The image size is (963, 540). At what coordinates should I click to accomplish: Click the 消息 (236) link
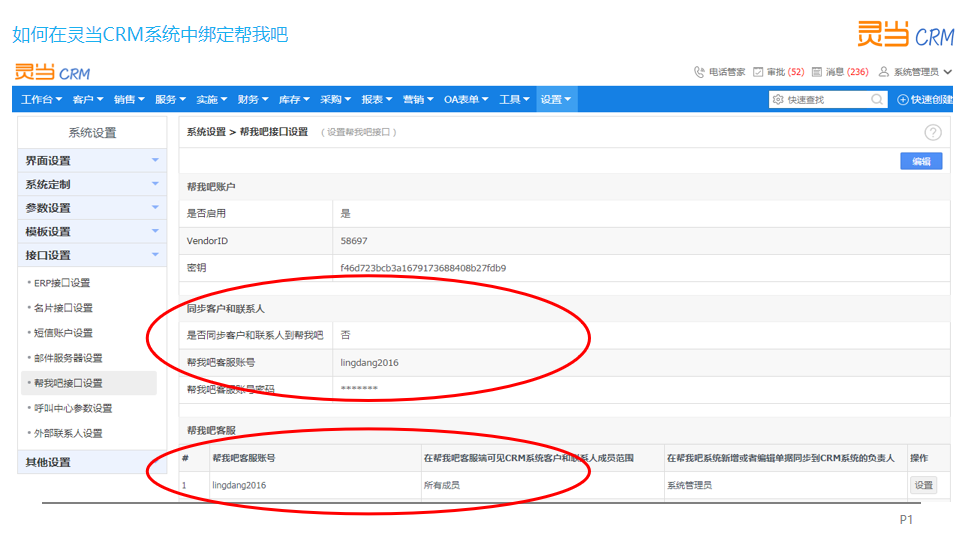847,72
